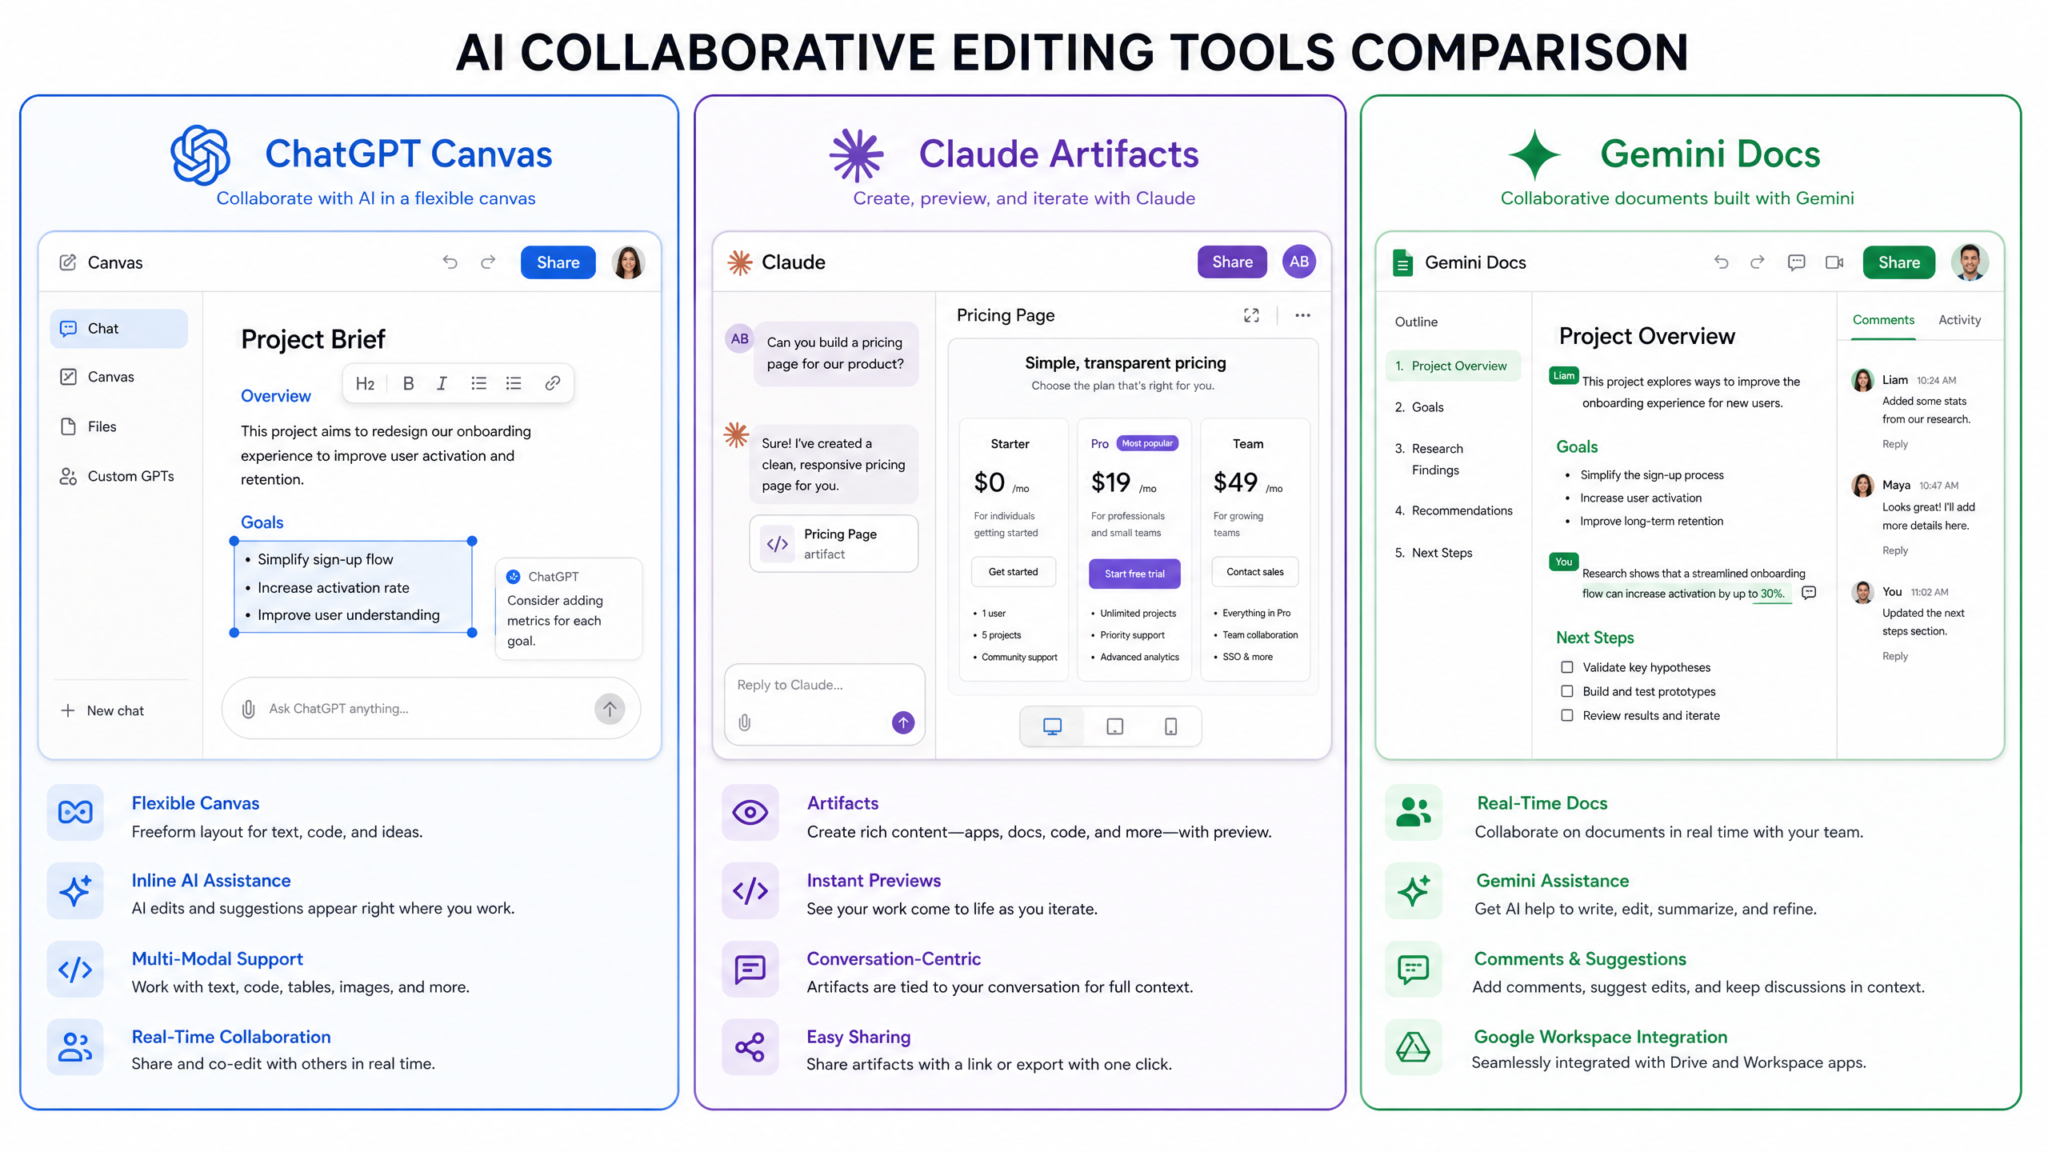Click the Gemini Docs document icon
Viewport: 2048px width, 1152px height.
(1403, 263)
